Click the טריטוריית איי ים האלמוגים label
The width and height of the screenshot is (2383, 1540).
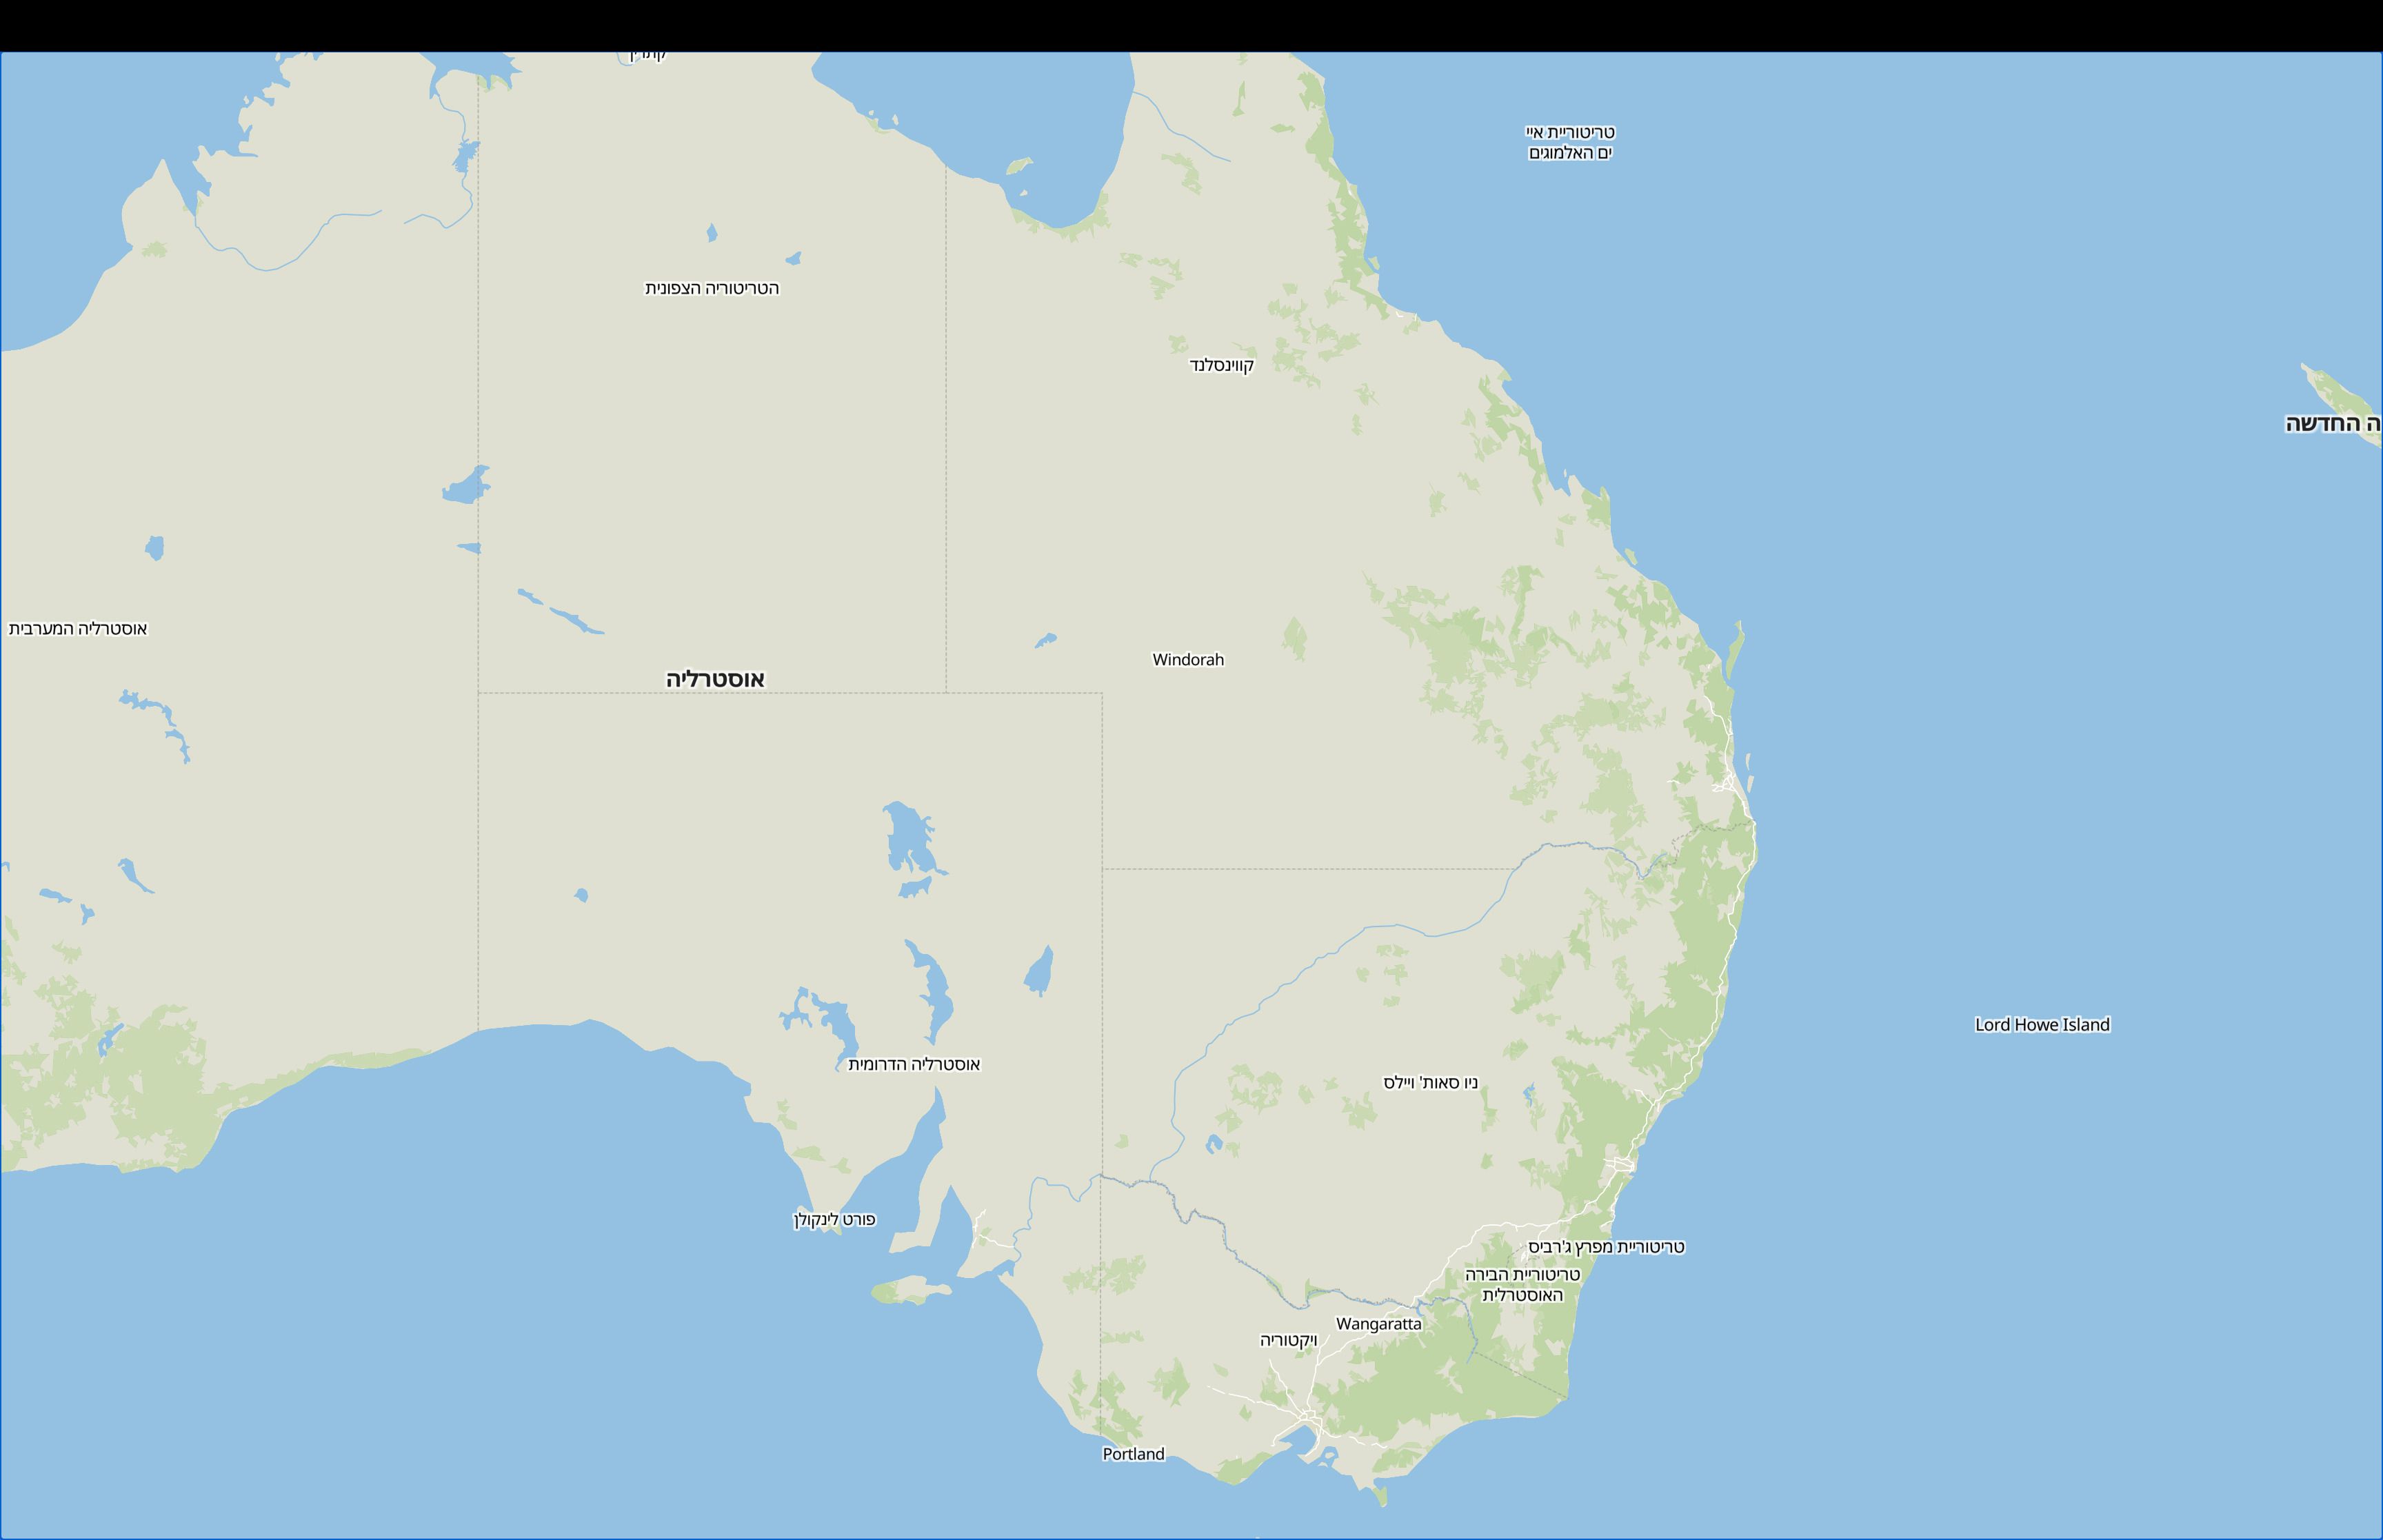pos(1570,142)
